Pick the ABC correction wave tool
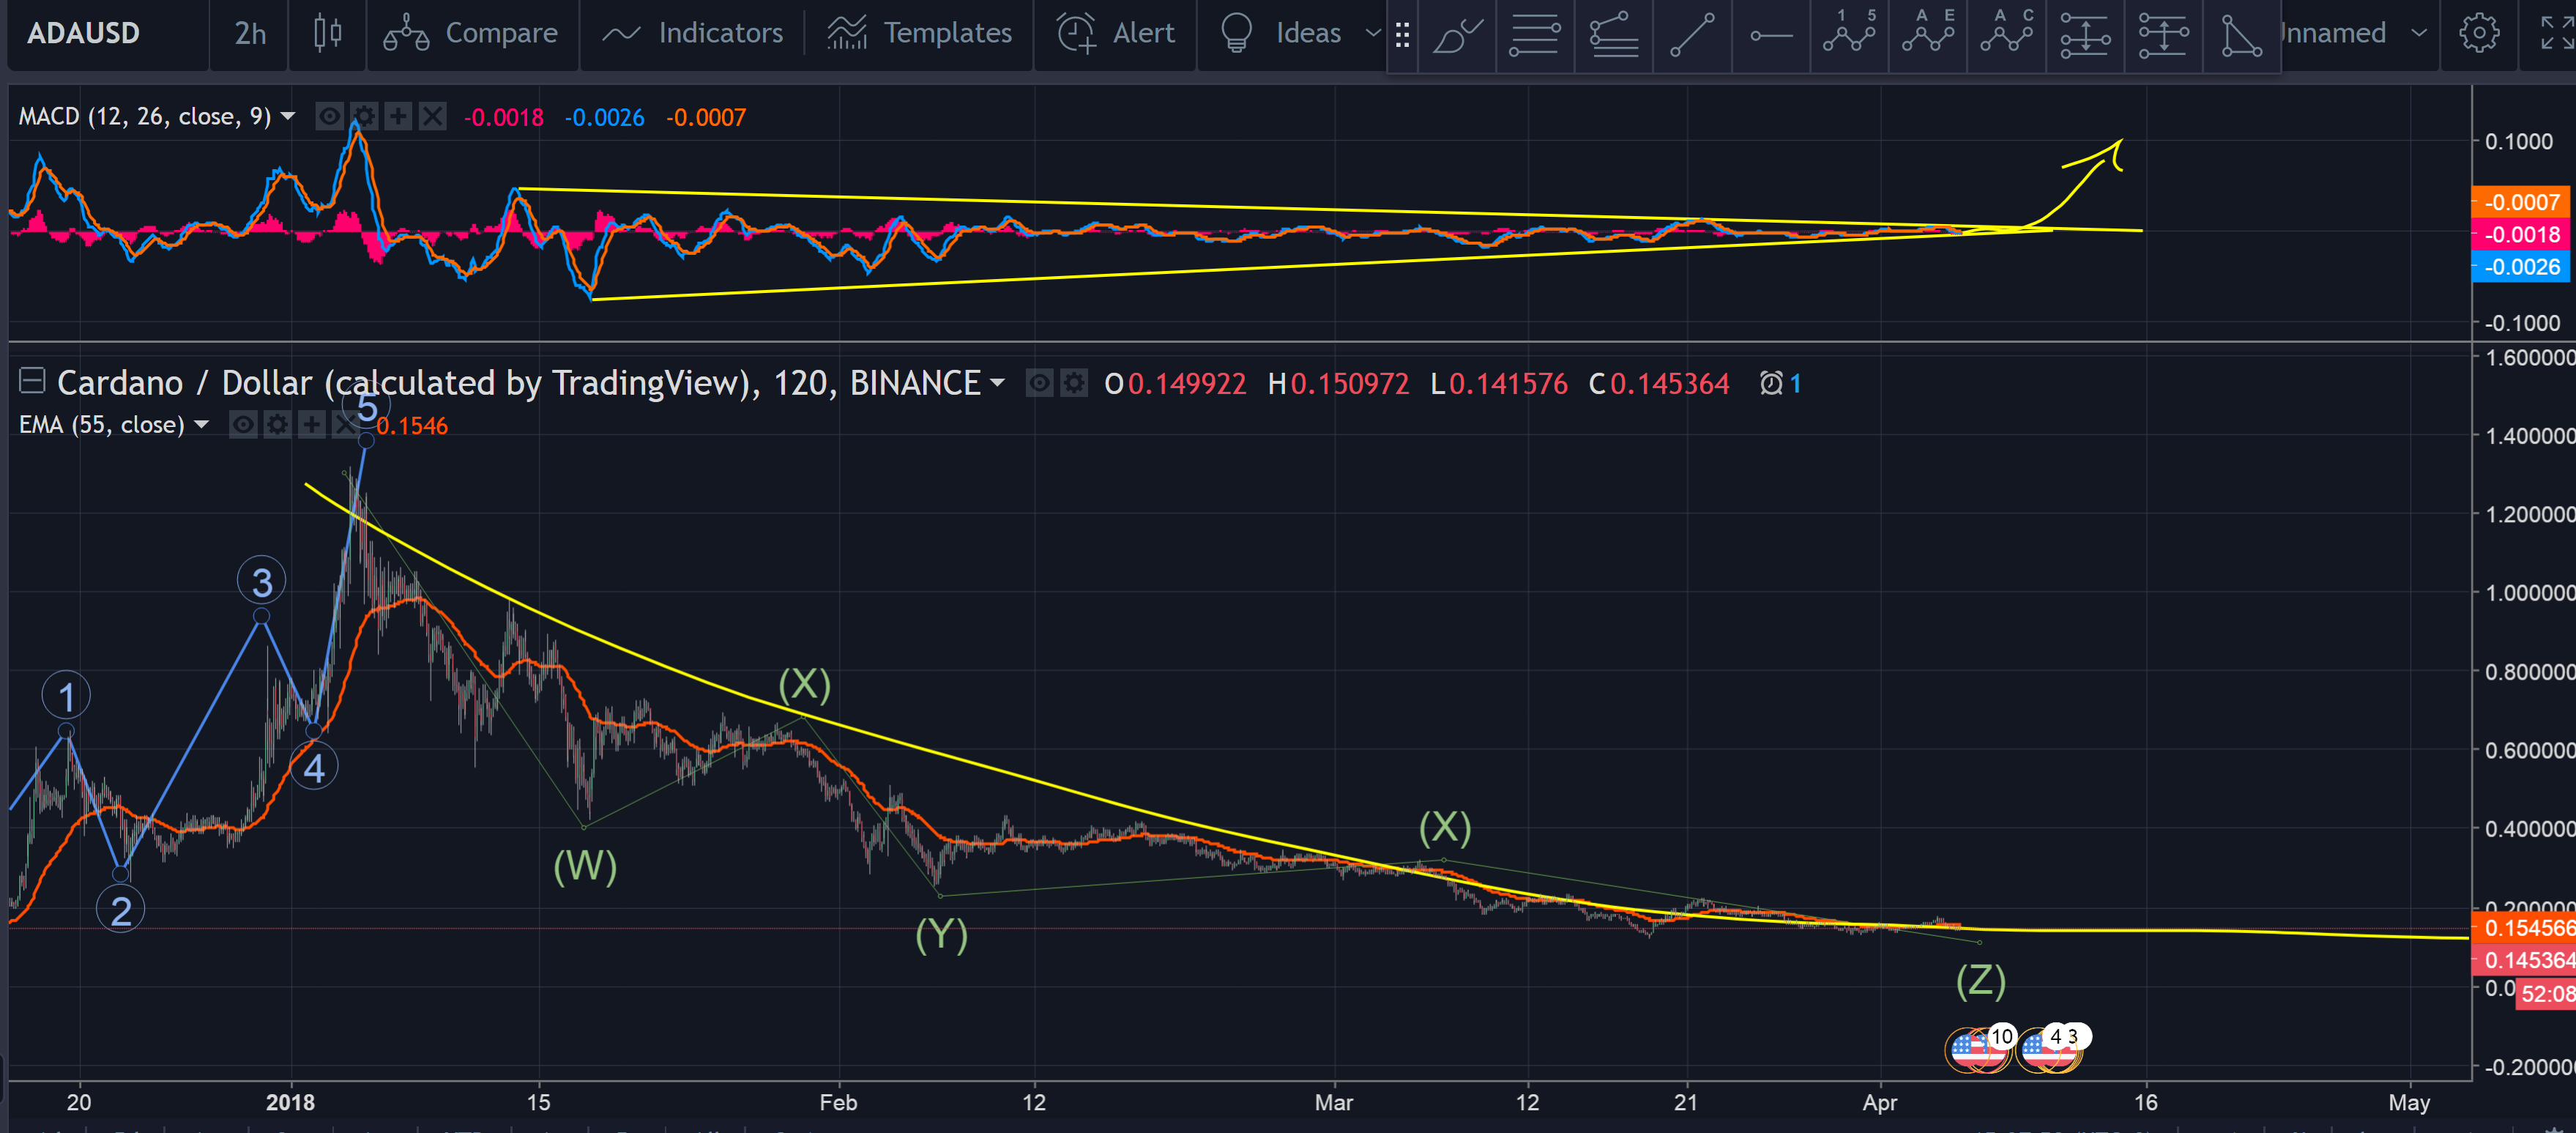 pyautogui.click(x=2006, y=35)
